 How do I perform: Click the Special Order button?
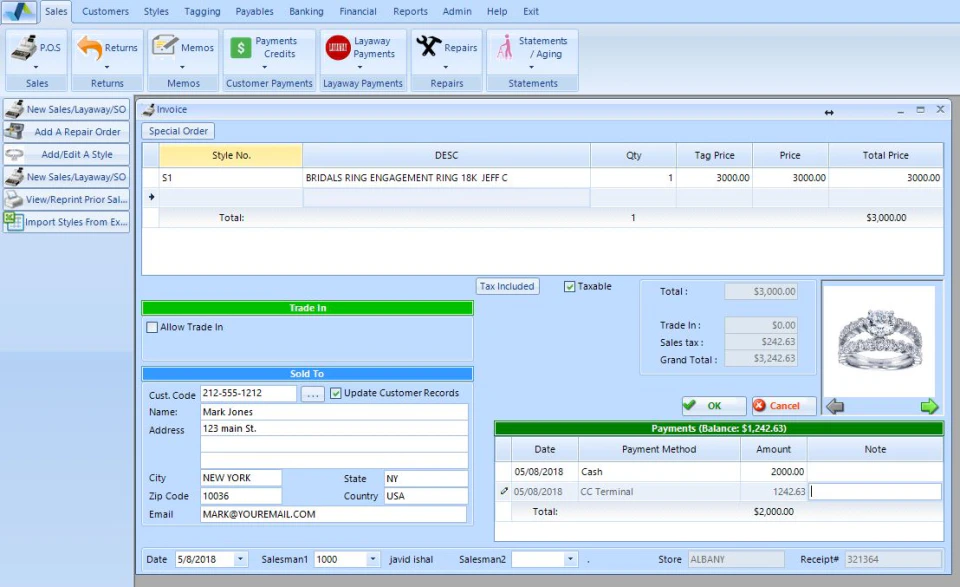tap(179, 131)
